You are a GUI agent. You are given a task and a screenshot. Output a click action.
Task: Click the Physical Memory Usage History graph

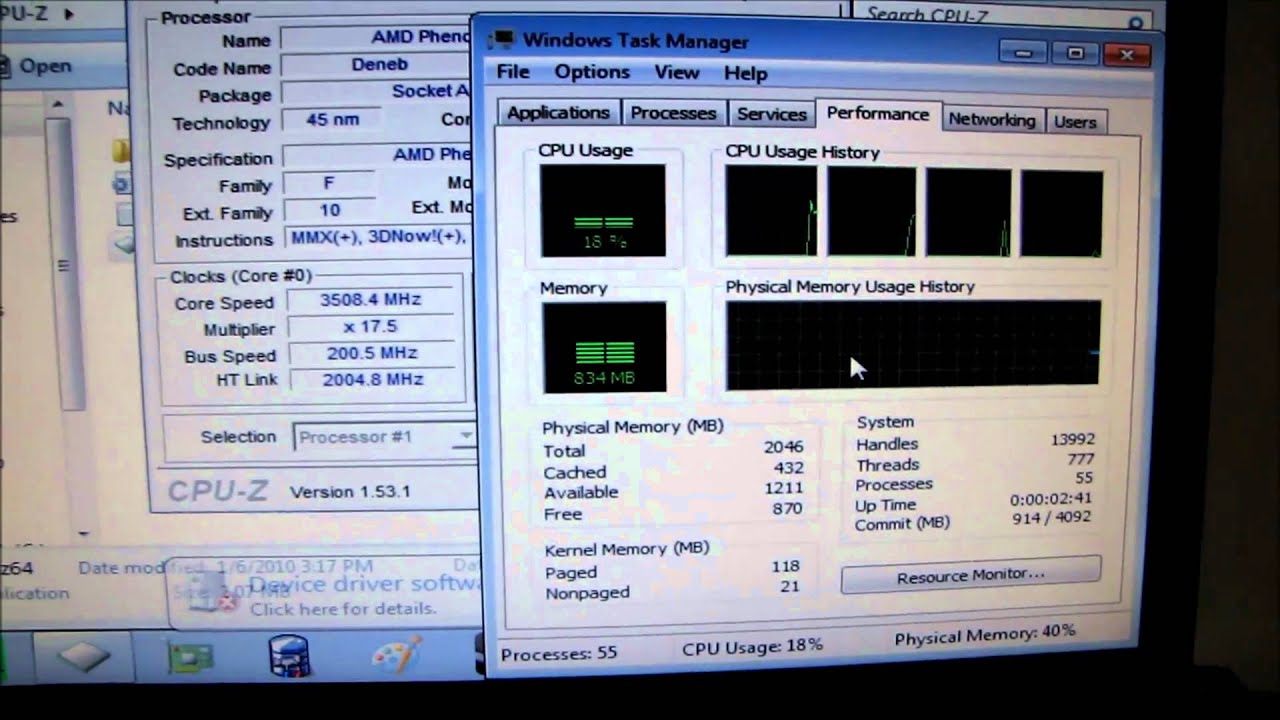click(913, 344)
